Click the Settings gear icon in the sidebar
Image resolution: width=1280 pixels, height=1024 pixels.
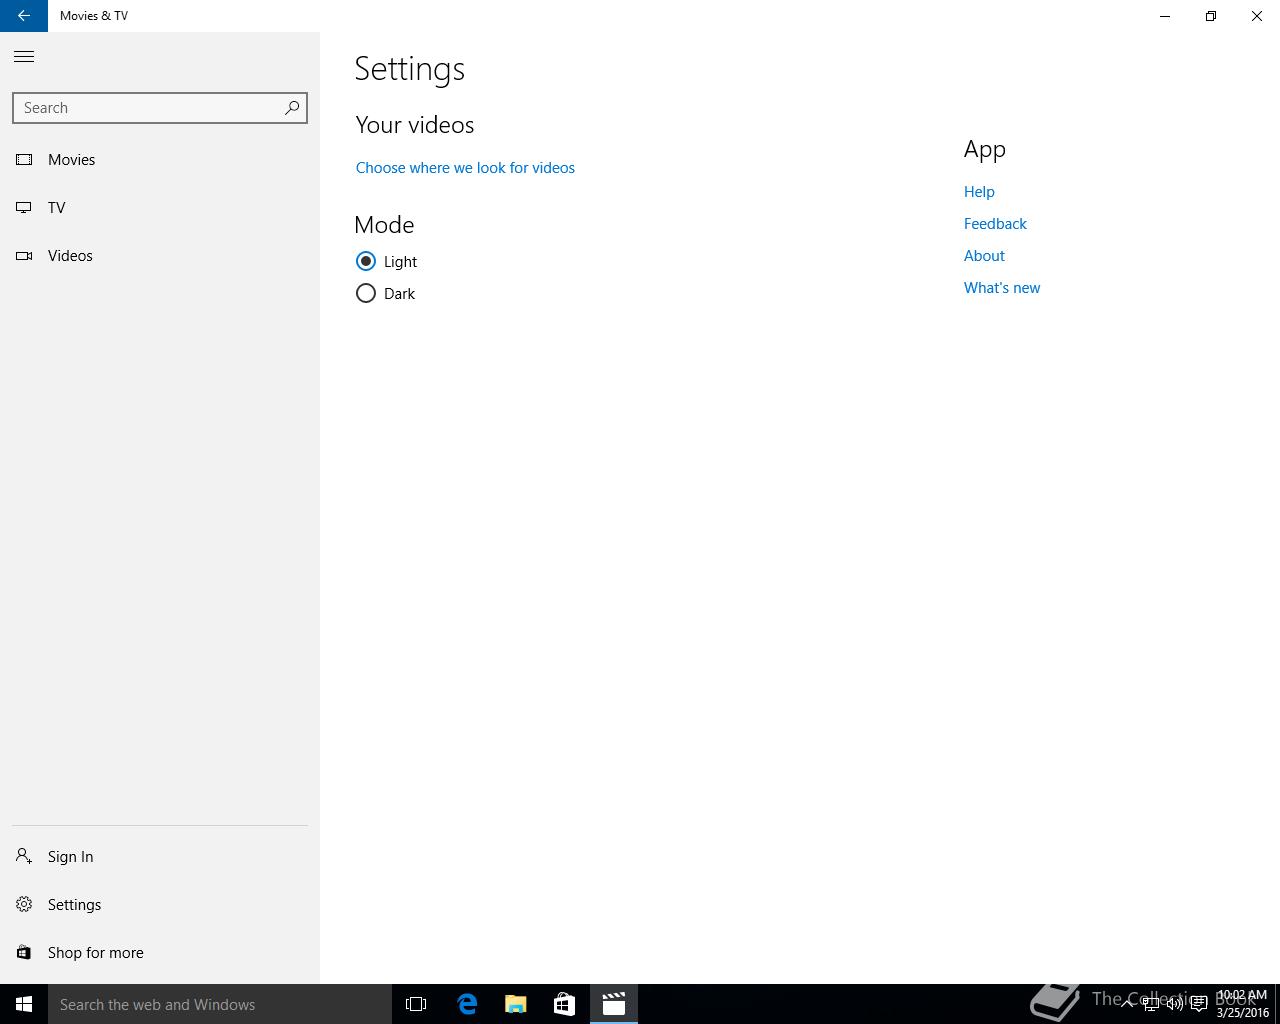(x=24, y=905)
